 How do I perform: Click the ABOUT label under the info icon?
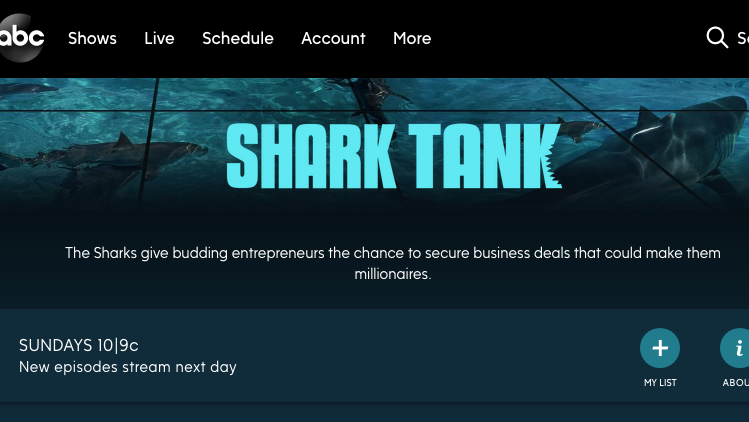(736, 382)
